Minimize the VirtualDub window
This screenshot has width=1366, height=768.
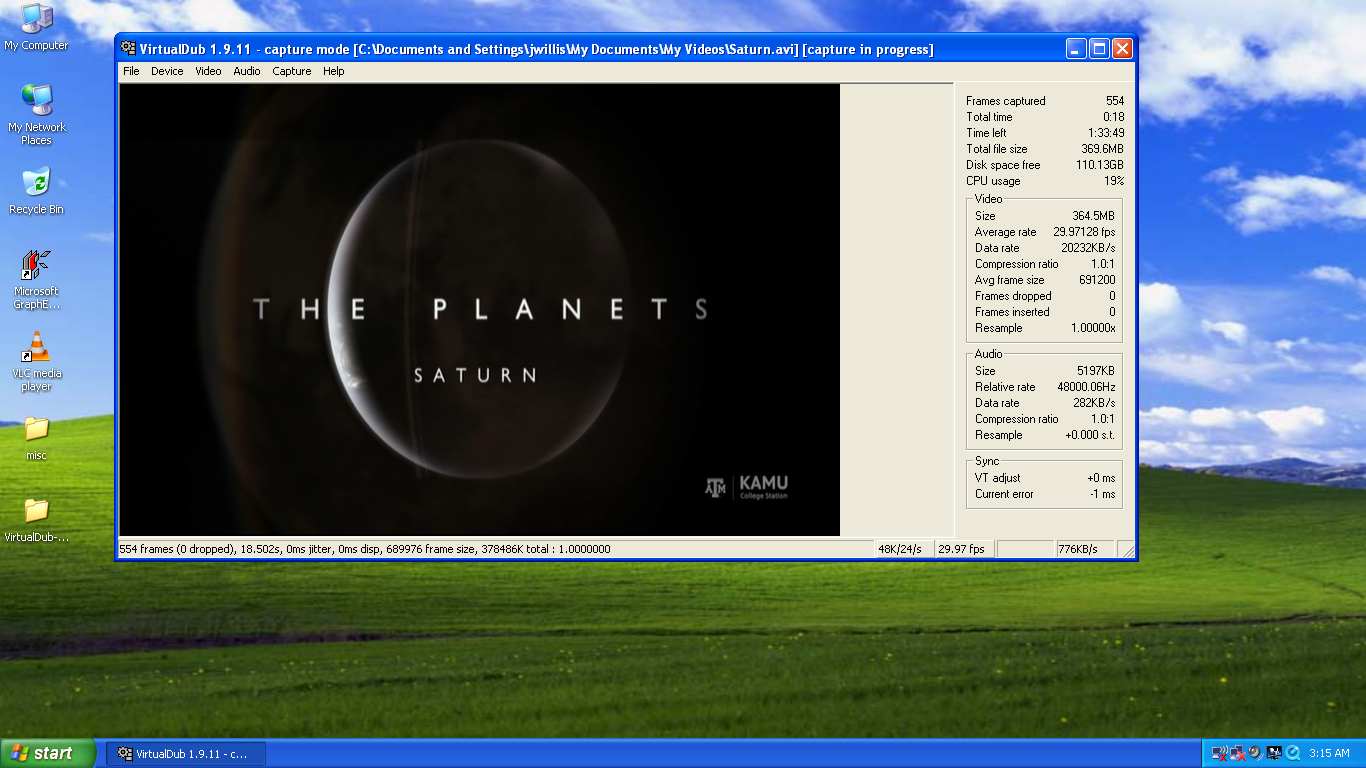(1076, 49)
